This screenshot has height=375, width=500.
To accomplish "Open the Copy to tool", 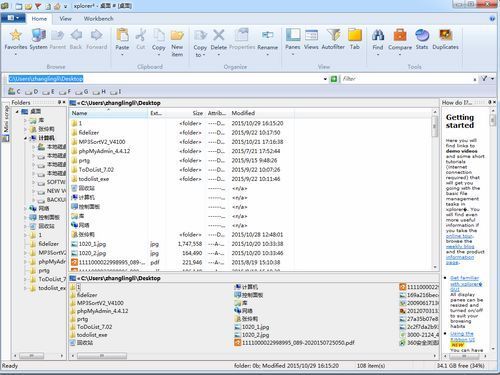I will tap(200, 43).
